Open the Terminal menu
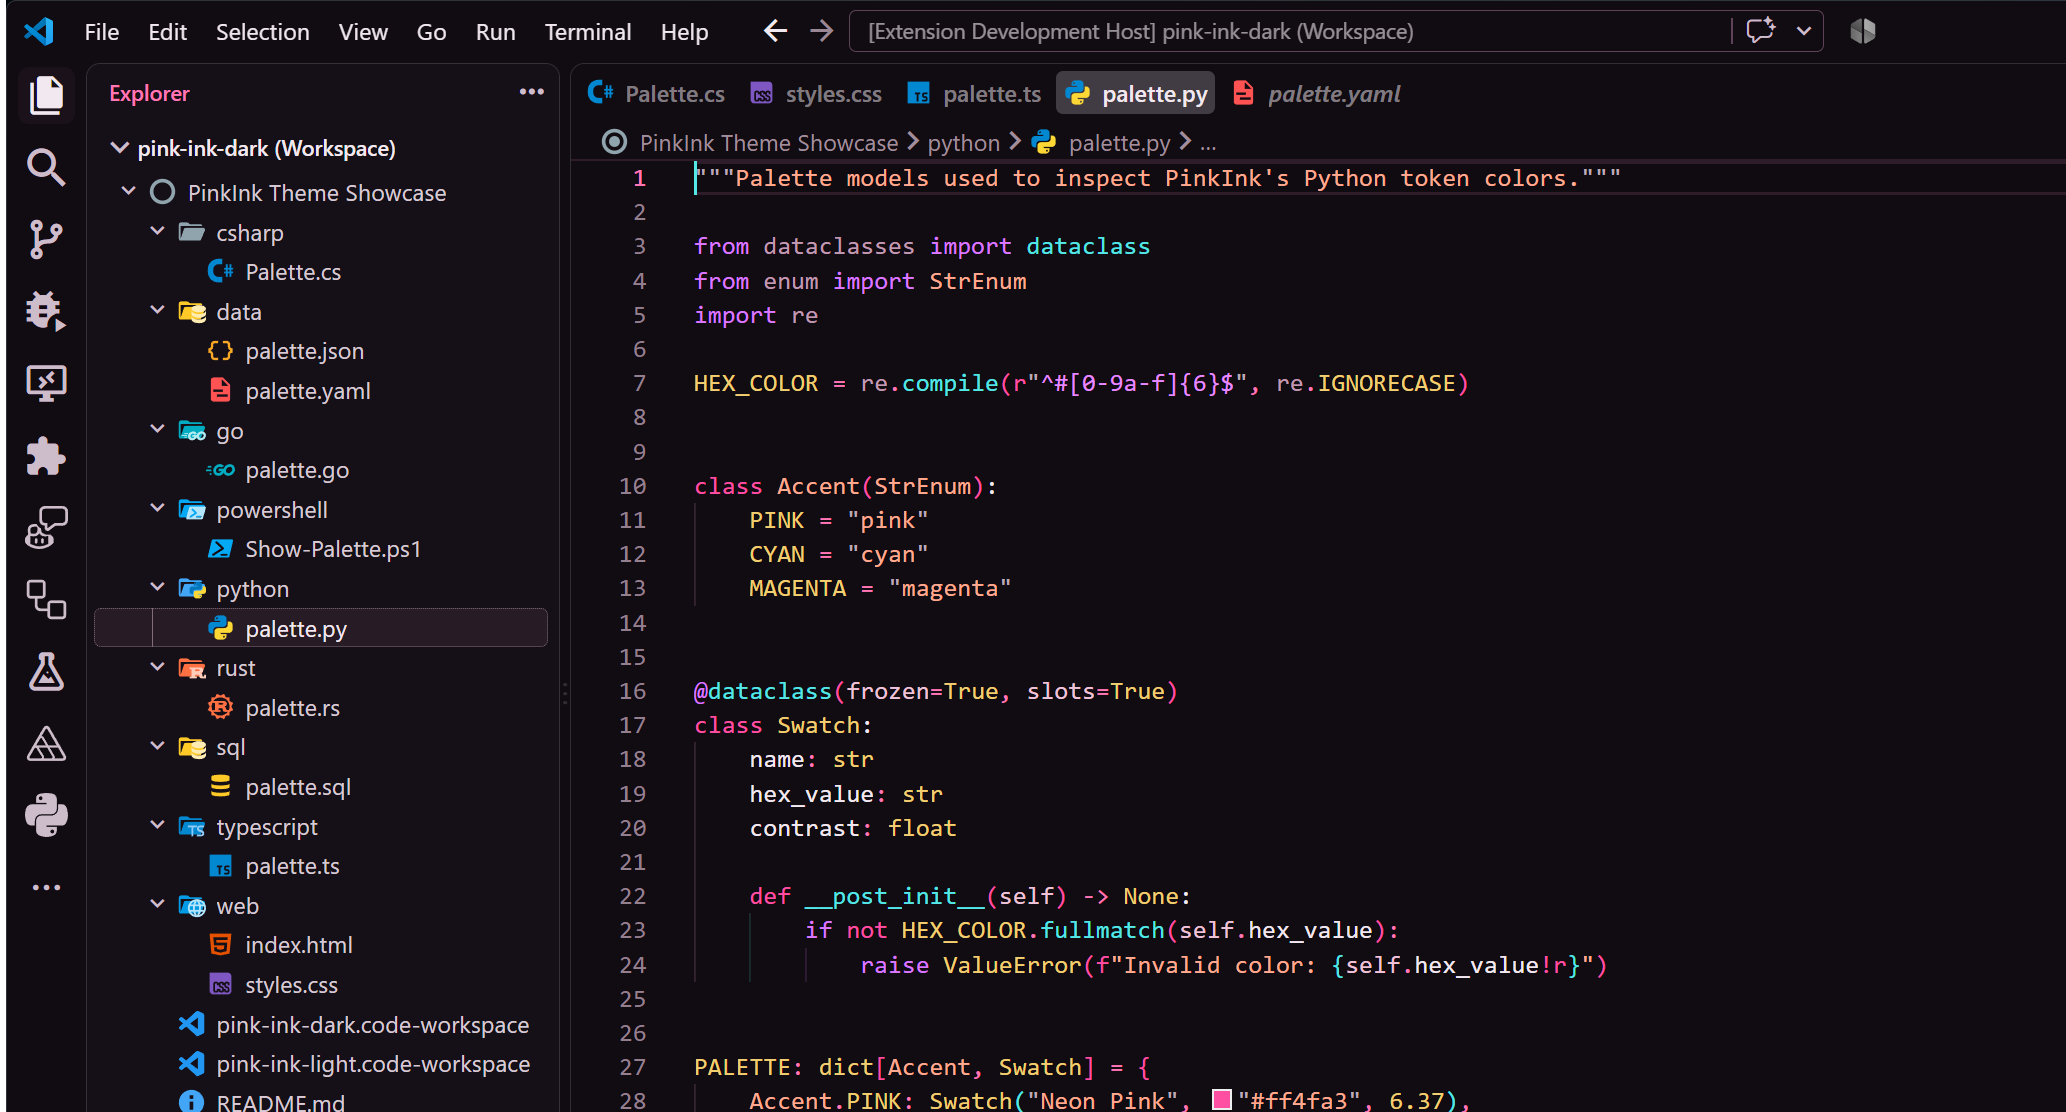This screenshot has height=1112, width=2066. 588,32
